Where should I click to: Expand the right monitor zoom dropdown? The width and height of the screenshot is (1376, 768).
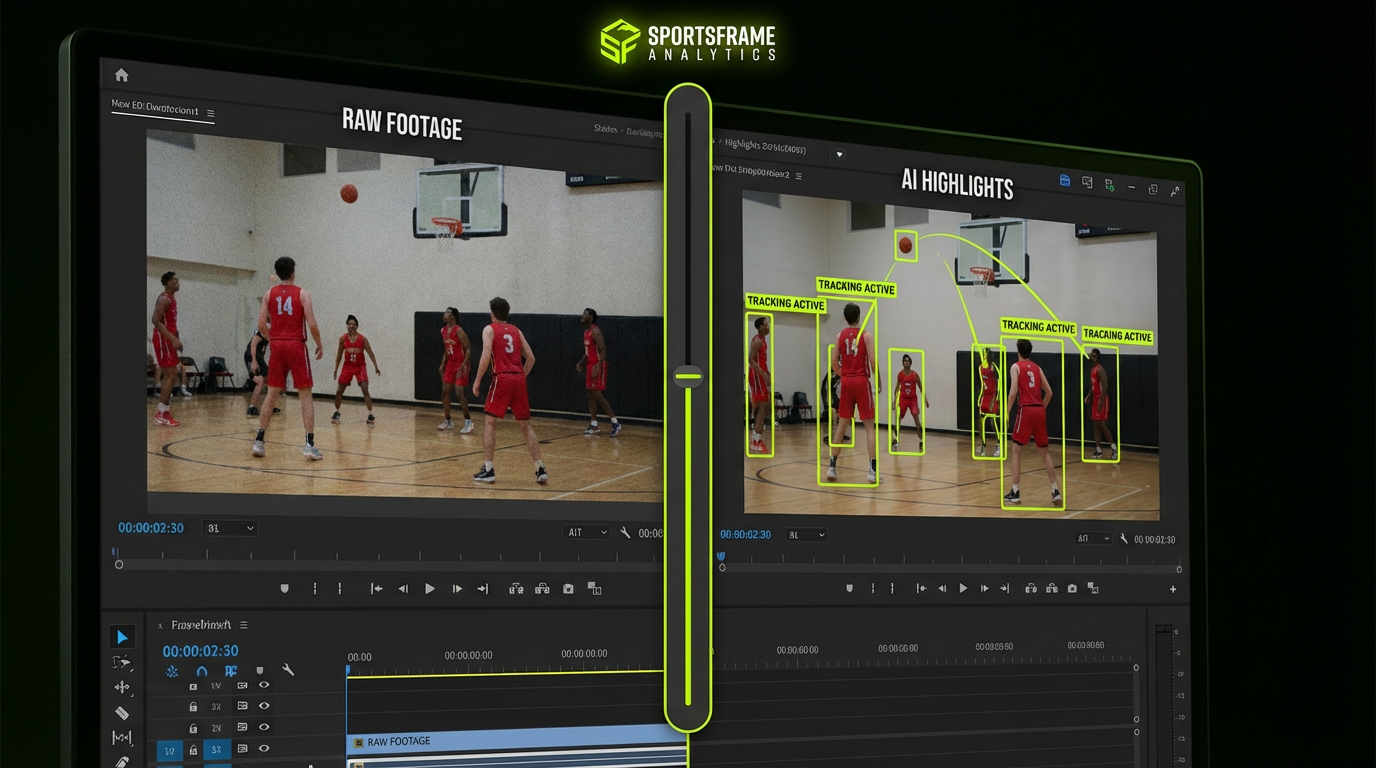point(806,535)
